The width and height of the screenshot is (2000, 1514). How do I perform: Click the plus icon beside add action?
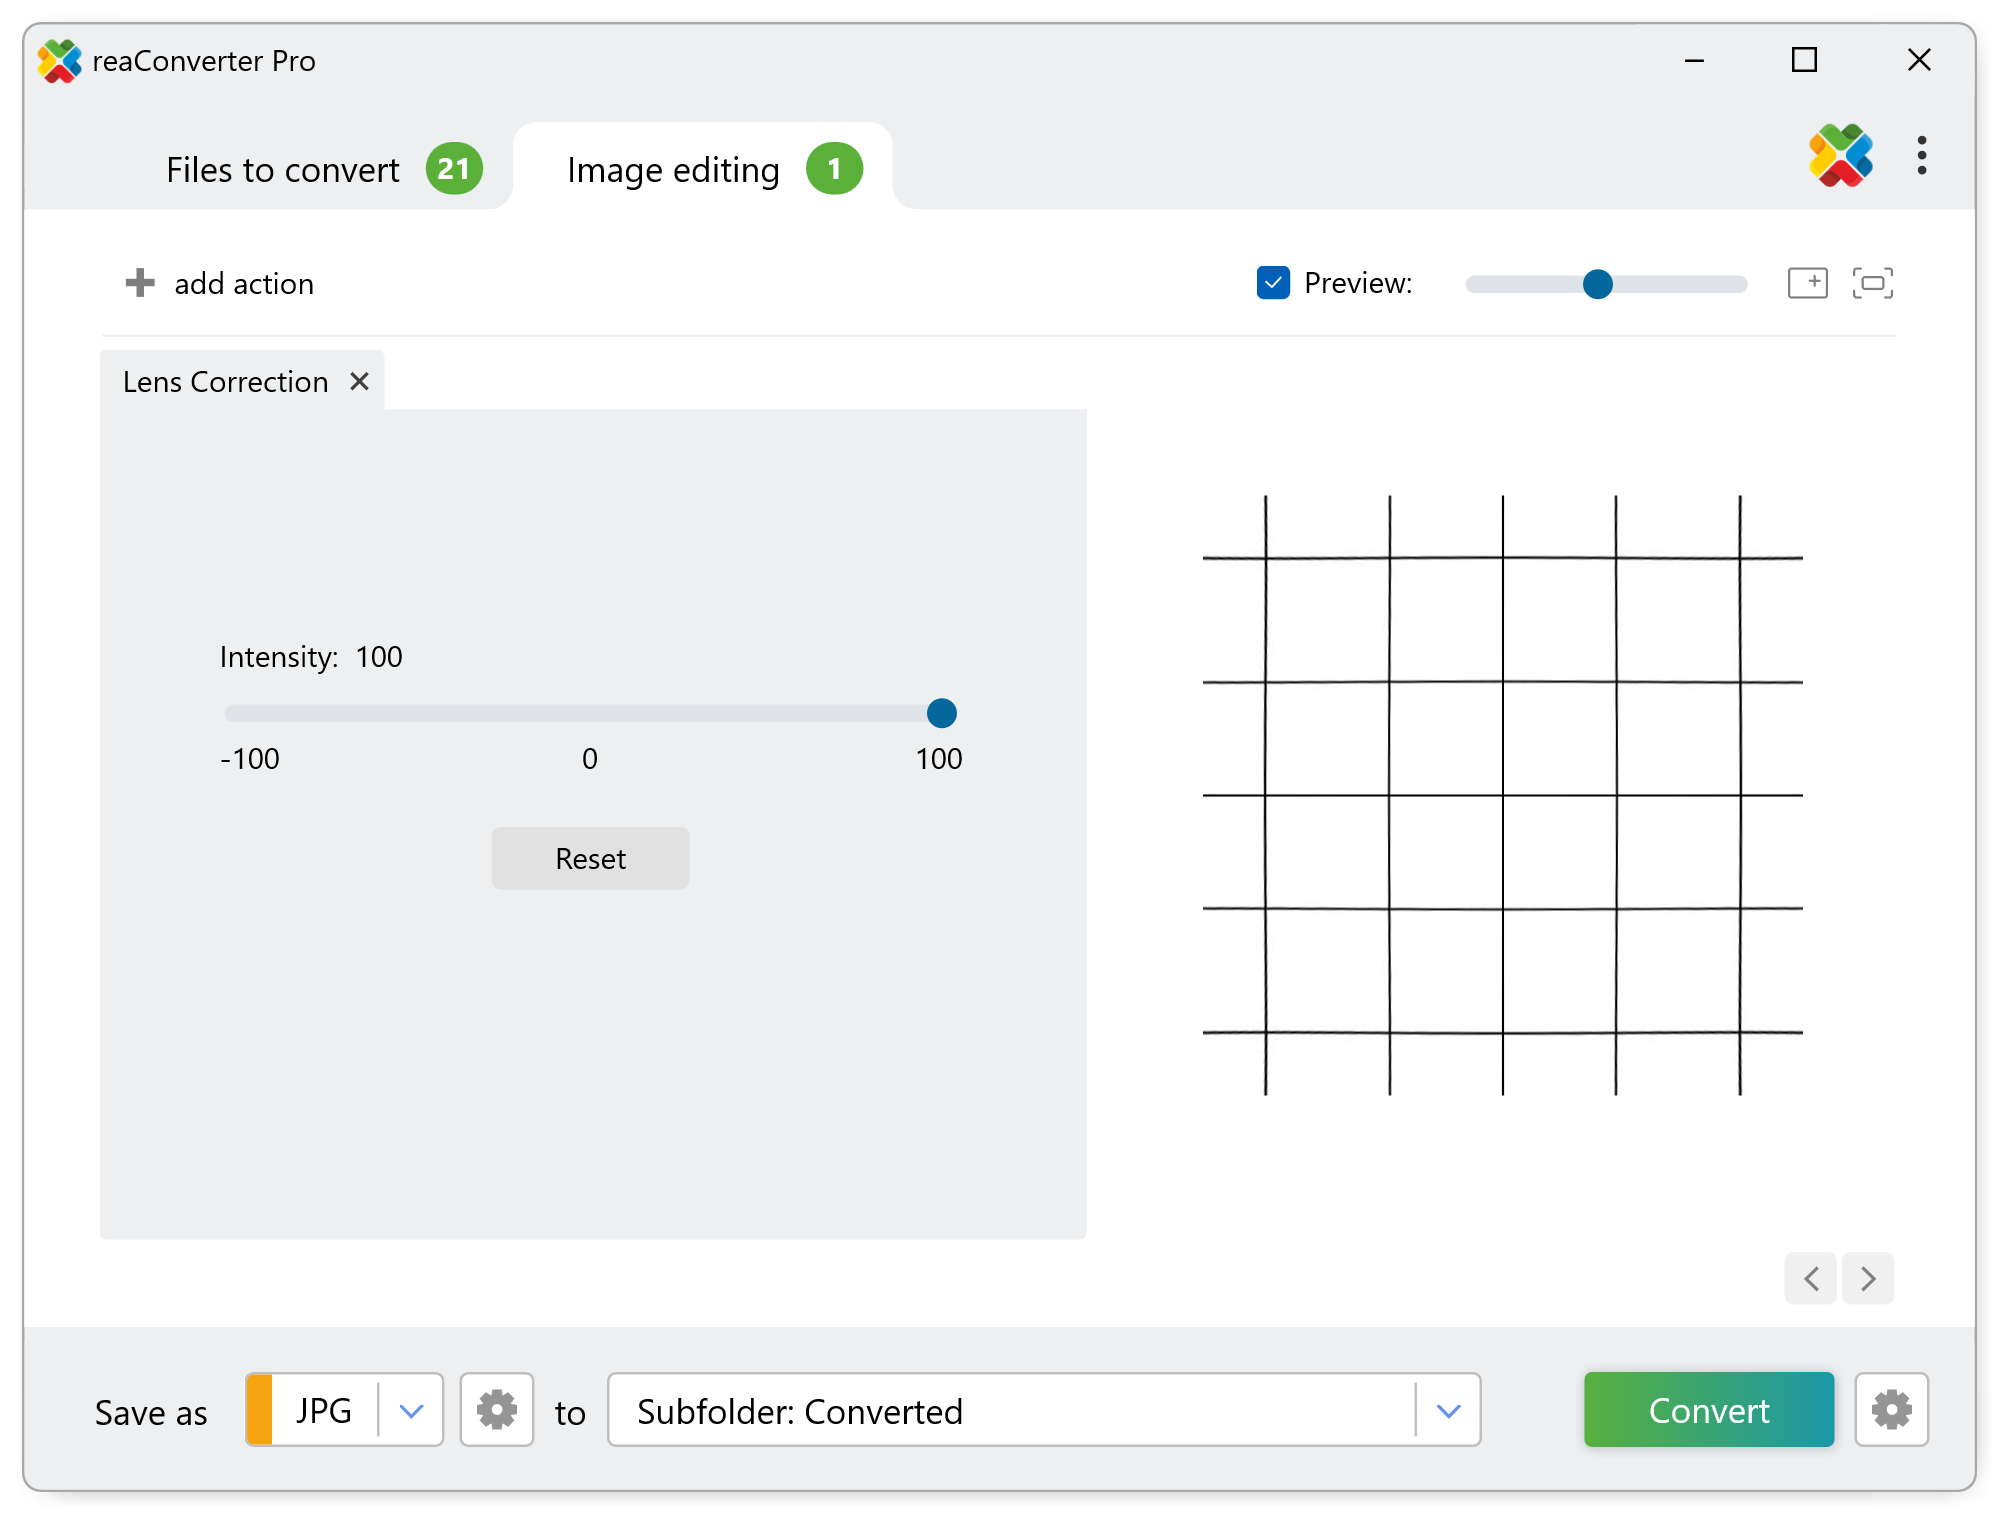point(140,283)
